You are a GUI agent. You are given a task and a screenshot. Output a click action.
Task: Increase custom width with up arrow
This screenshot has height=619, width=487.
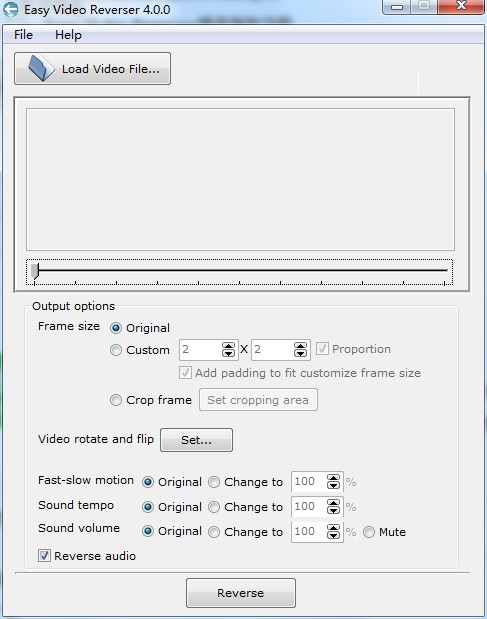click(x=228, y=346)
